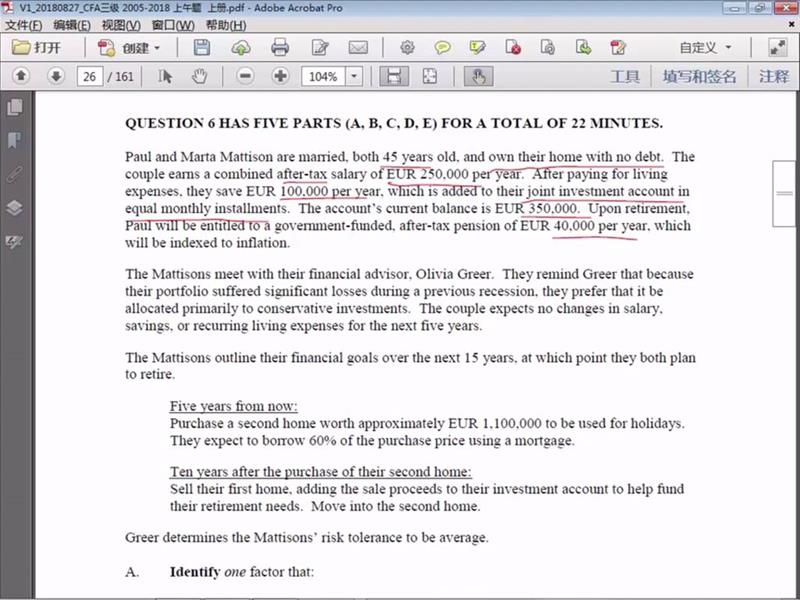The height and width of the screenshot is (600, 800).
Task: Zoom in with the plus button
Action: click(280, 77)
